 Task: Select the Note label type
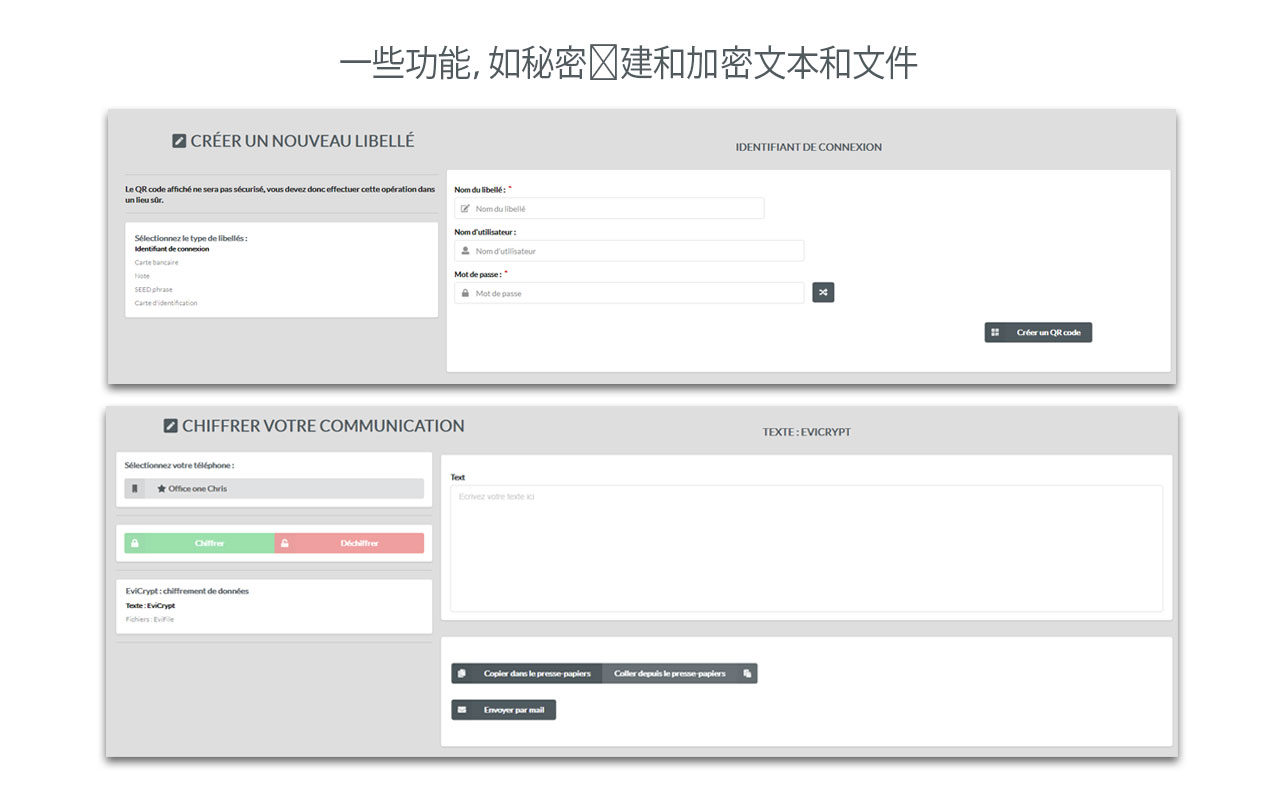tap(144, 275)
